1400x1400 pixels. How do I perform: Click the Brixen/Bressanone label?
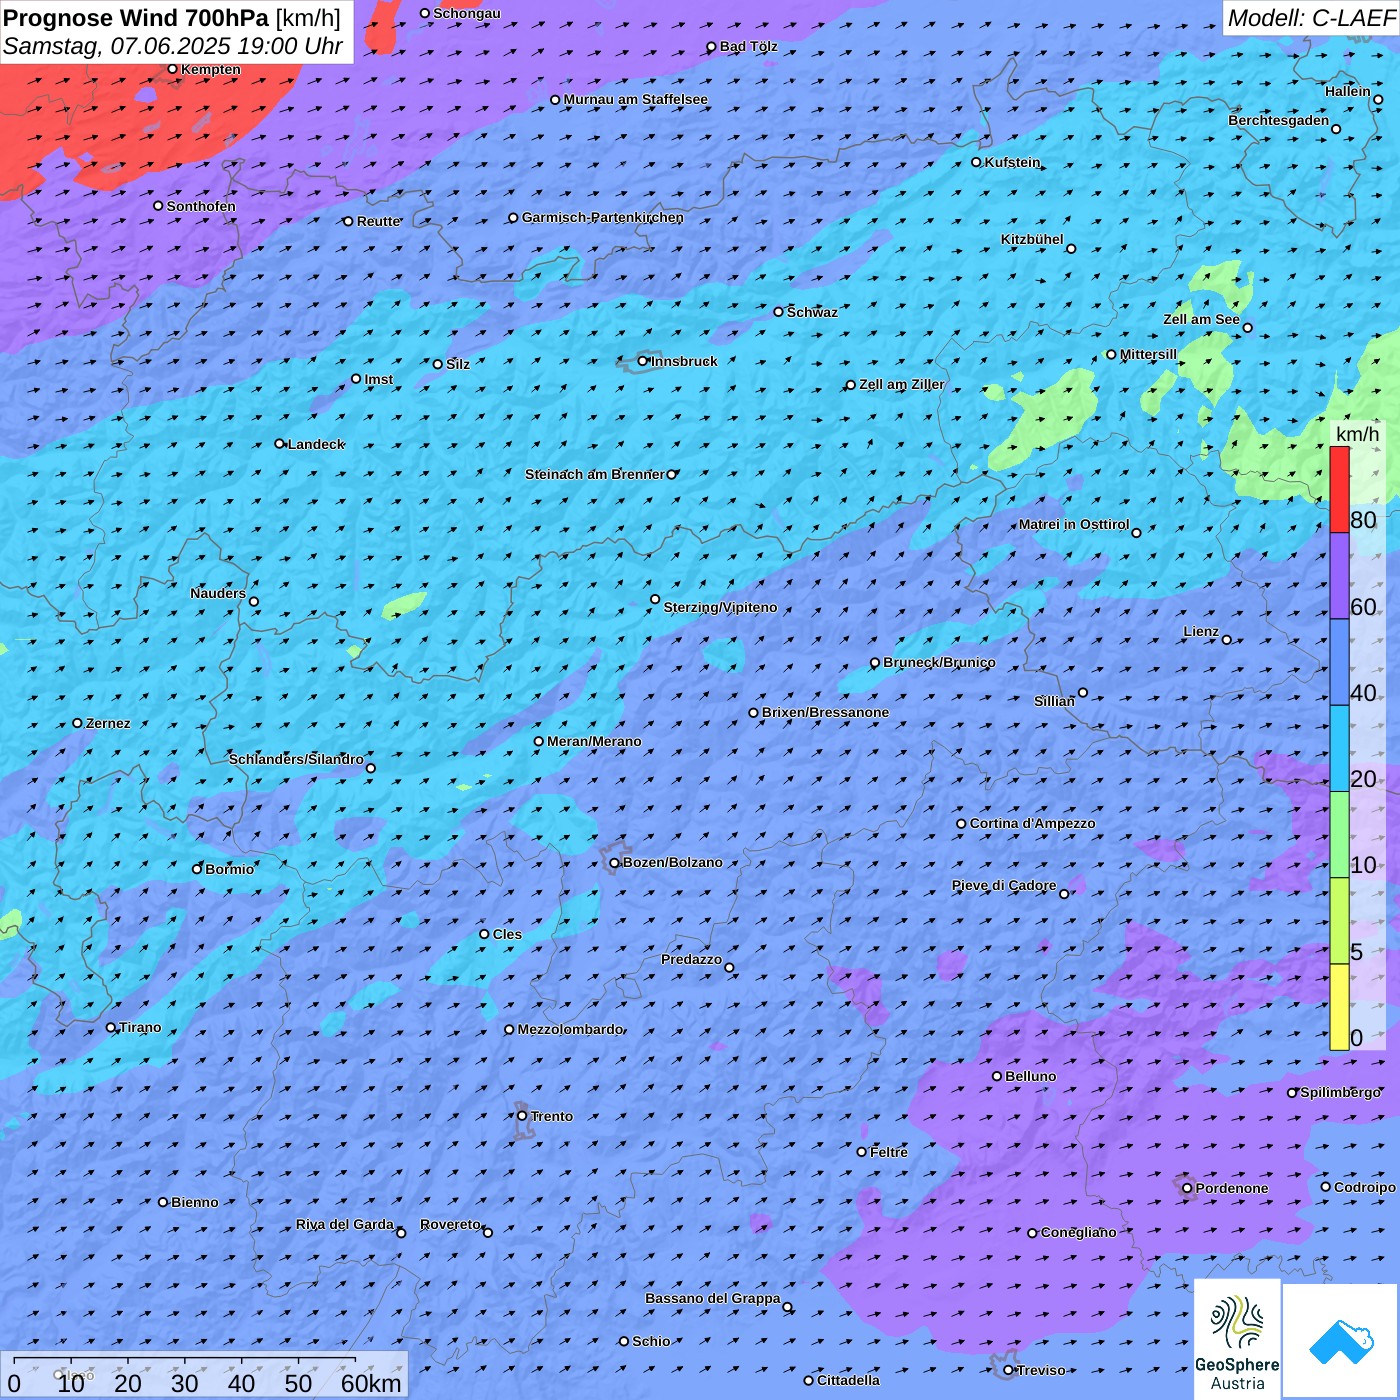click(826, 712)
